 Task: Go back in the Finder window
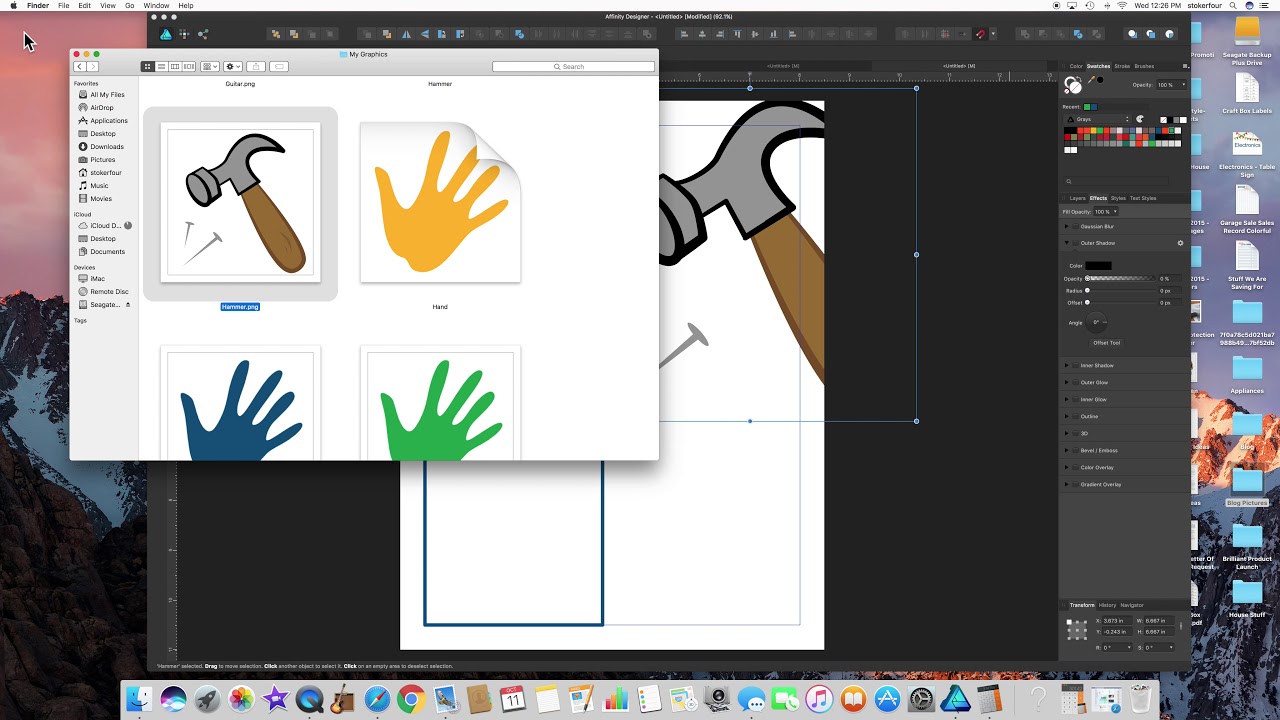(x=79, y=67)
